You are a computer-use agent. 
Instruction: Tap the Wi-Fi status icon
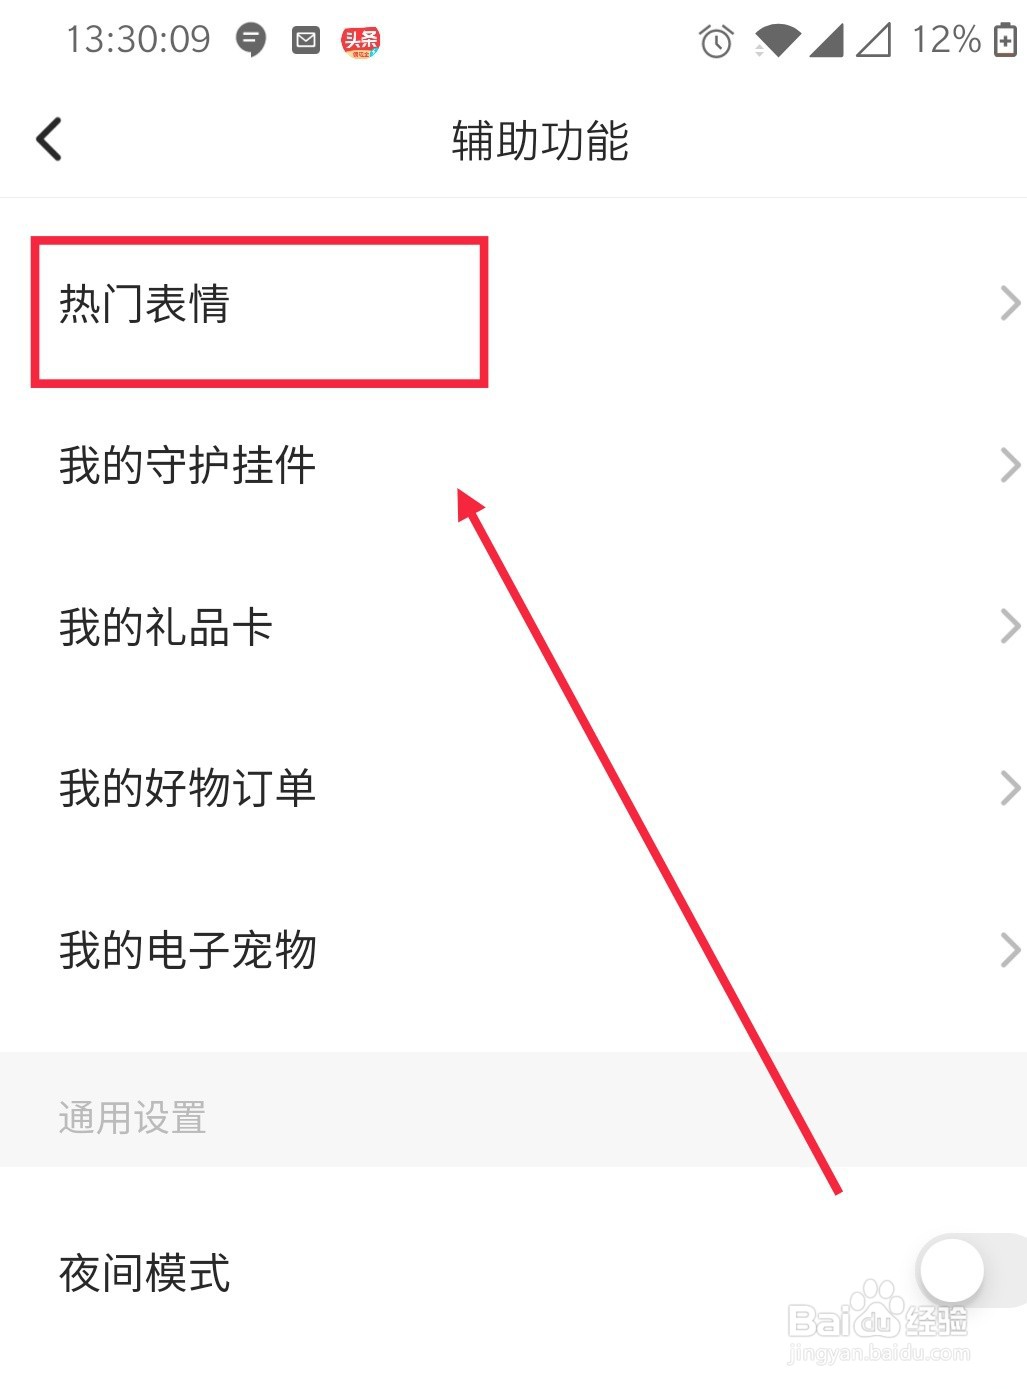776,41
